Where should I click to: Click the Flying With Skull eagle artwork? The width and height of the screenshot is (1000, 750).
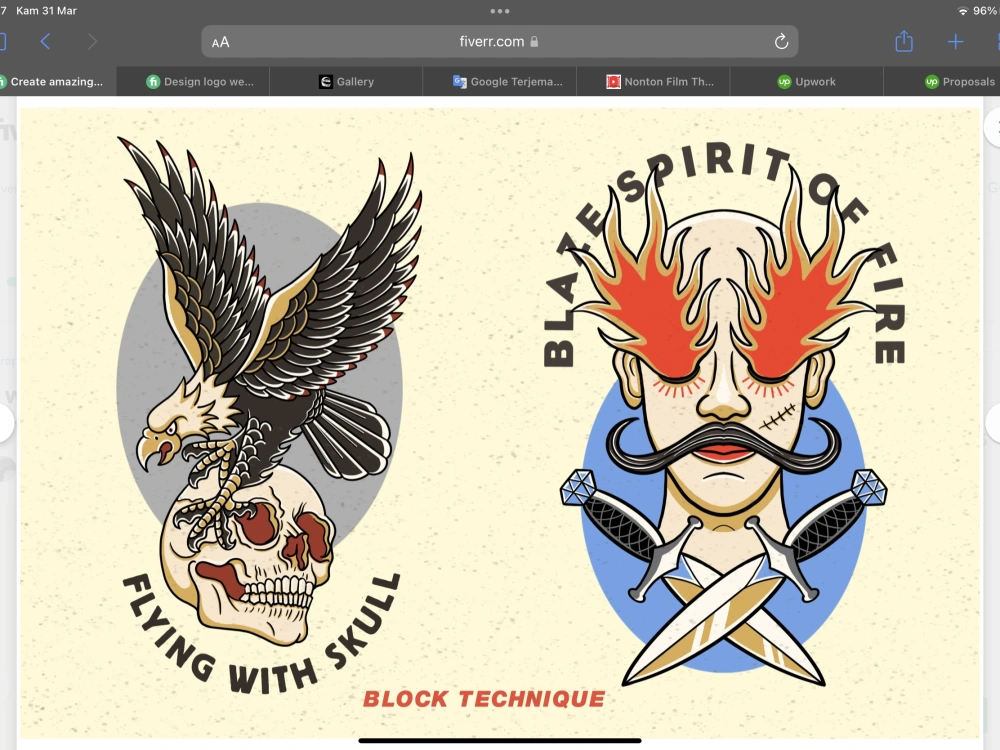[268, 415]
